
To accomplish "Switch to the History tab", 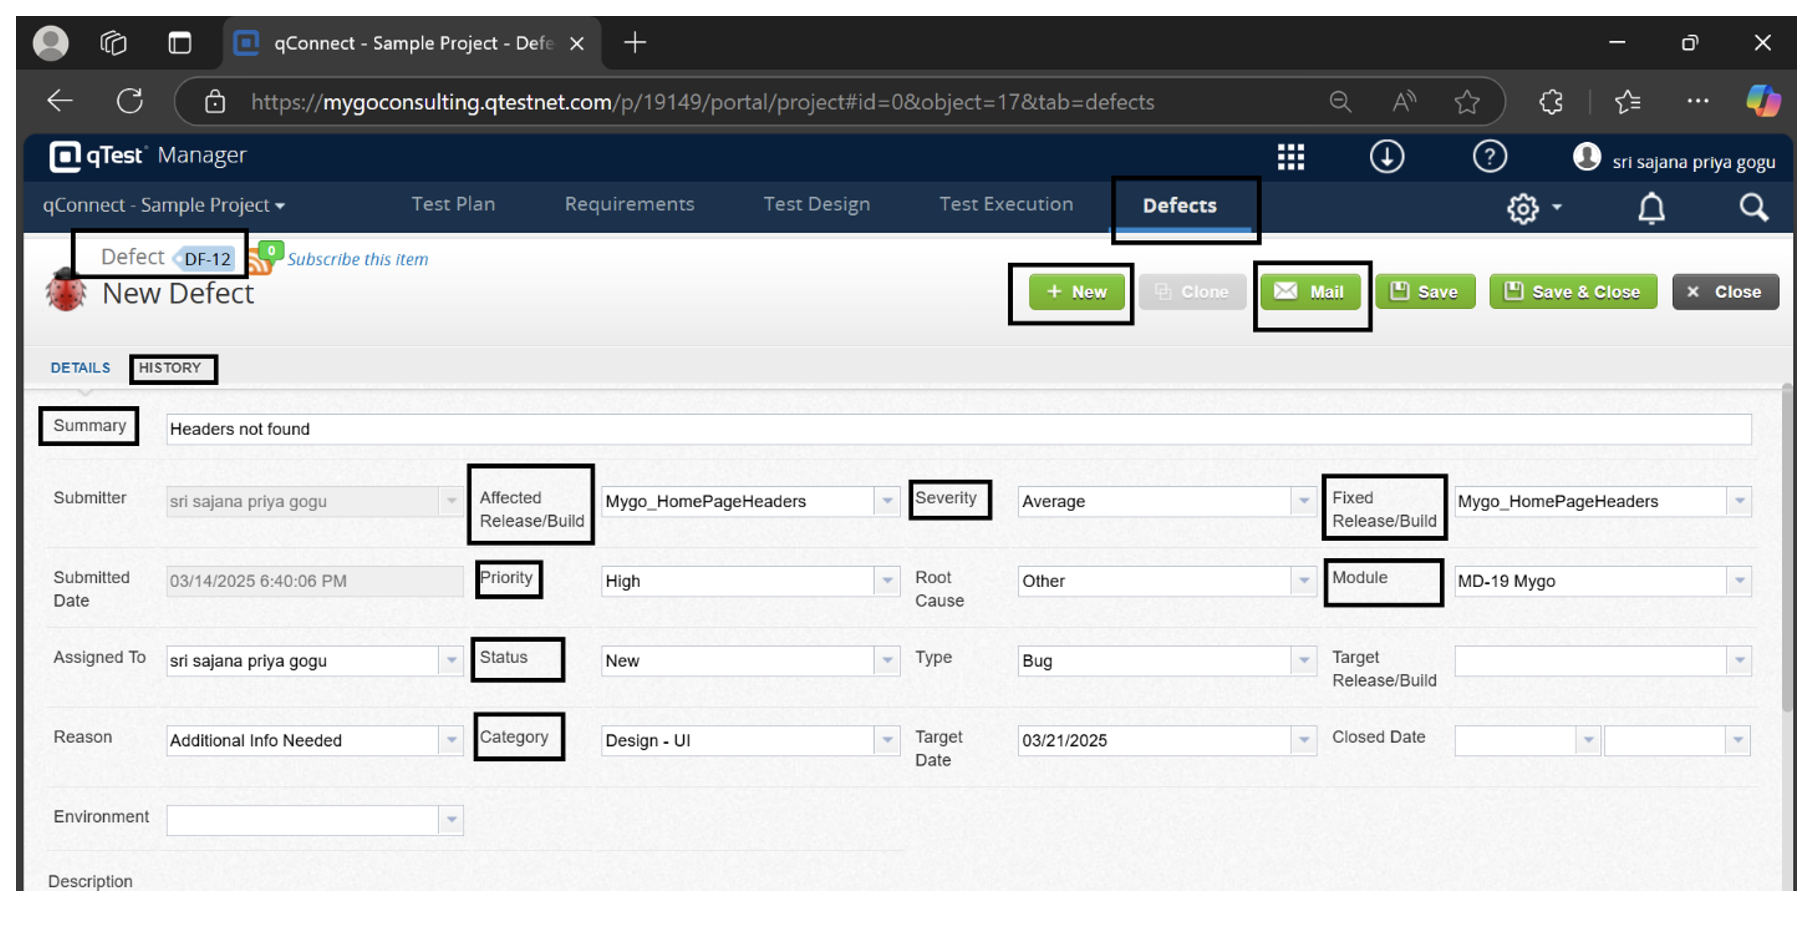I will click(x=171, y=368).
